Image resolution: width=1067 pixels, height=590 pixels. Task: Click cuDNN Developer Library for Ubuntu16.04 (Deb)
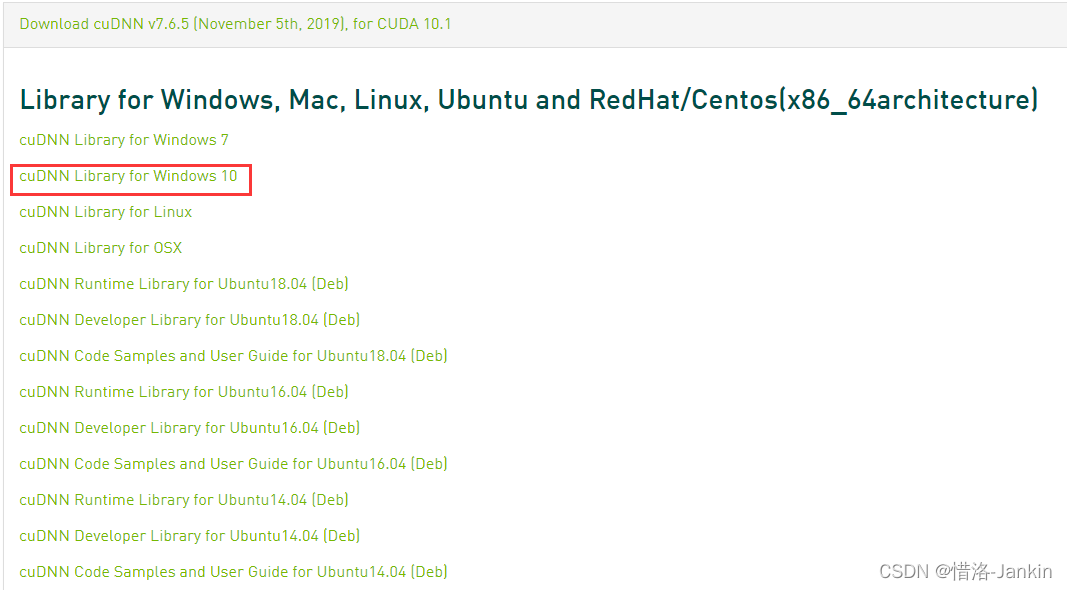coord(189,428)
